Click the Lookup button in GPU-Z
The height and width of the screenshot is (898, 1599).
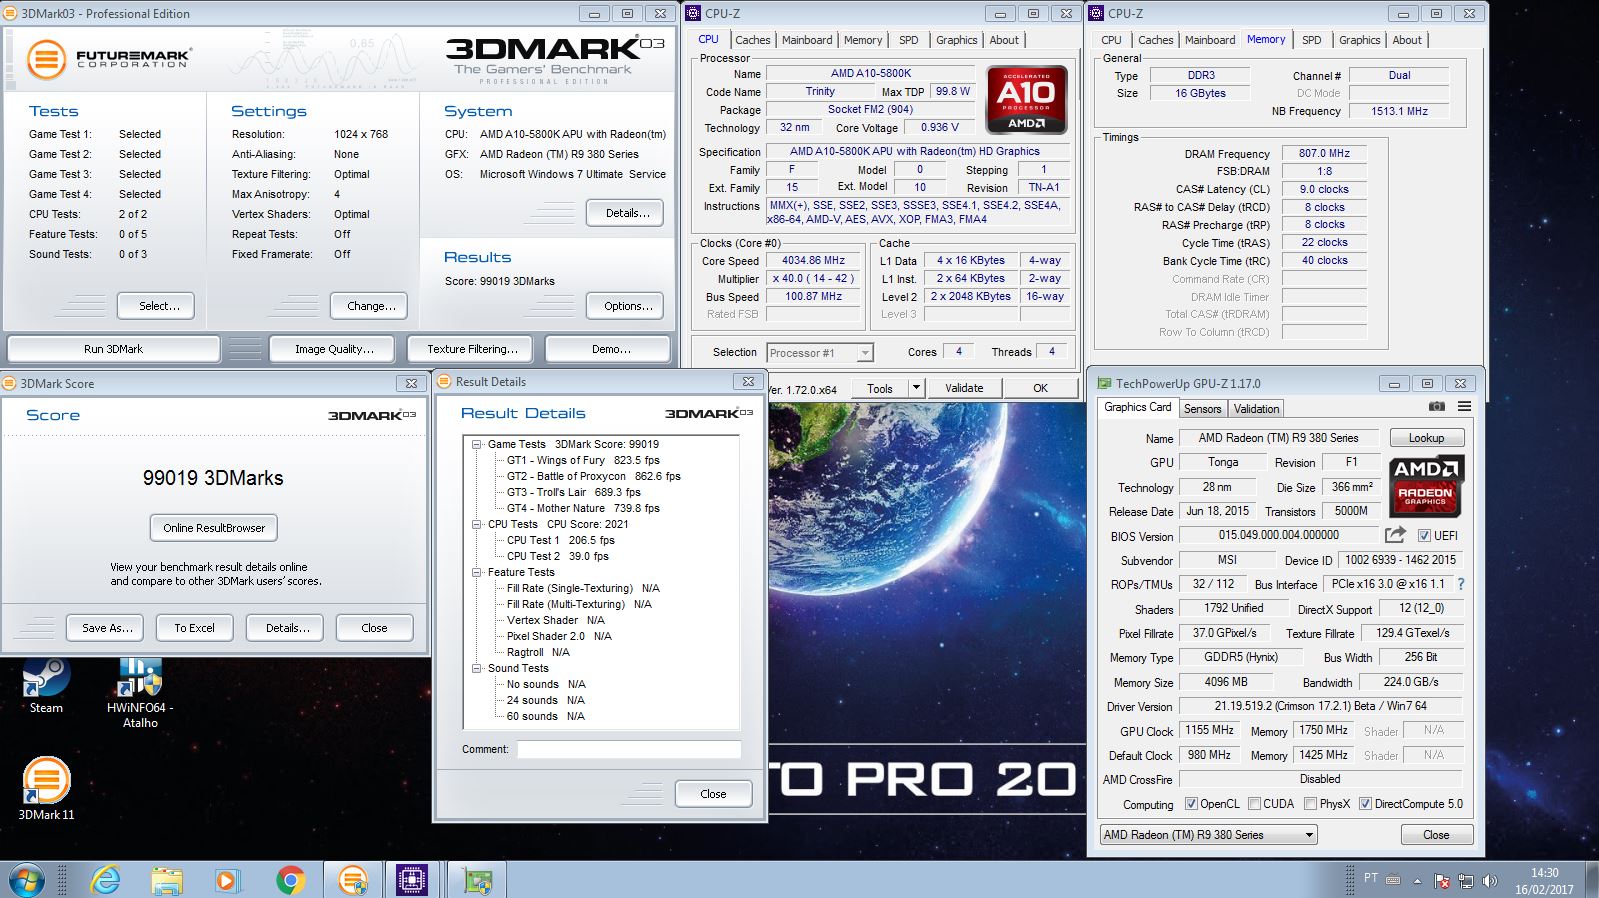tap(1426, 438)
